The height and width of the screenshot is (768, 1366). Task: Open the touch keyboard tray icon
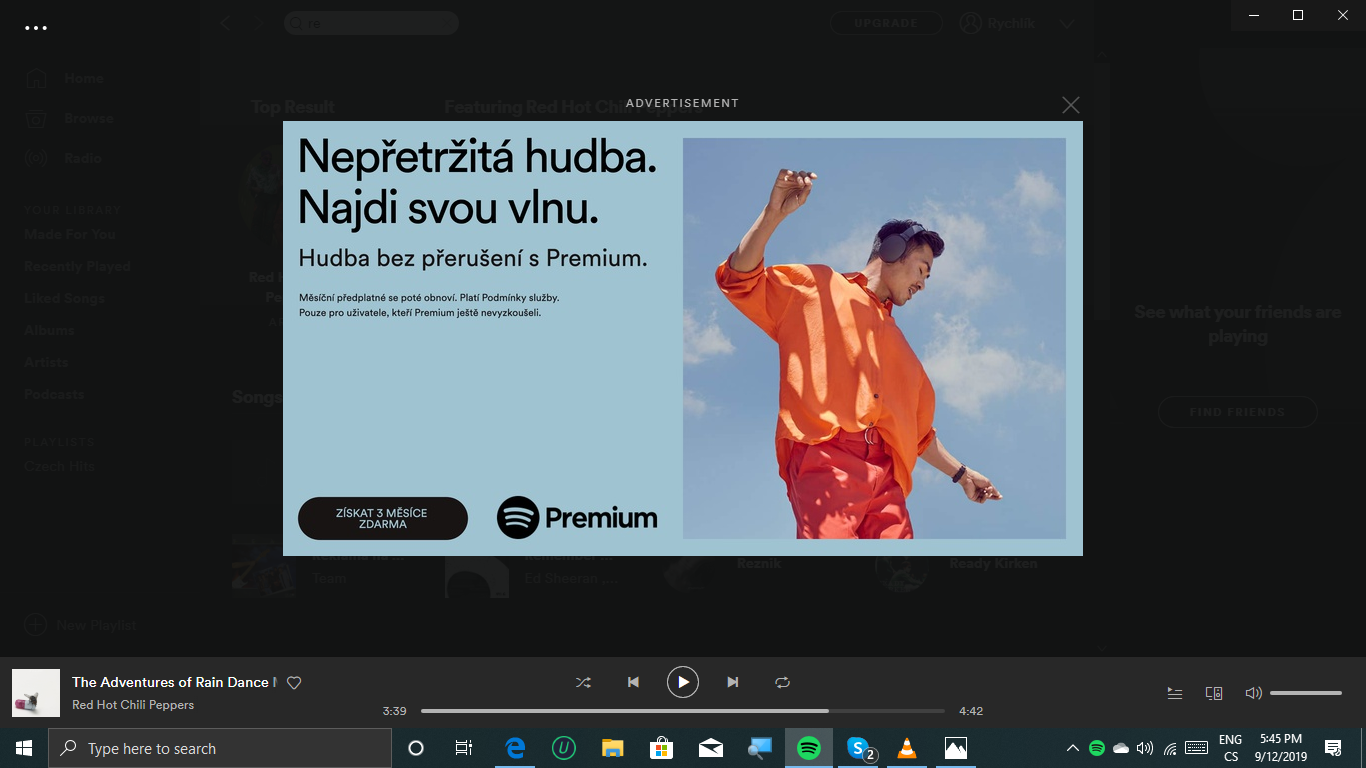pos(1196,748)
